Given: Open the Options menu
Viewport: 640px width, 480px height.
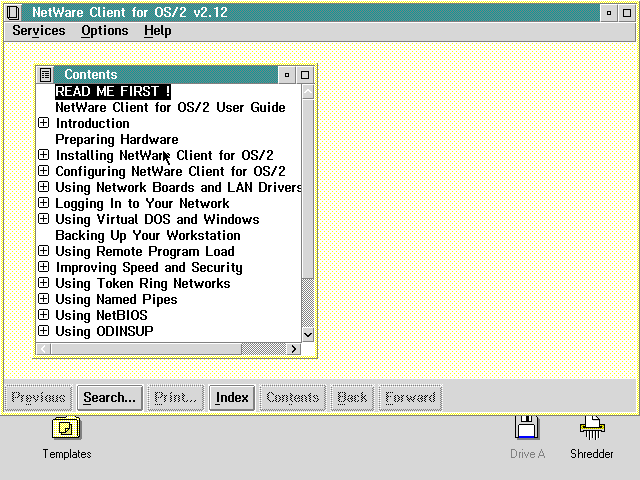Looking at the screenshot, I should pos(104,30).
